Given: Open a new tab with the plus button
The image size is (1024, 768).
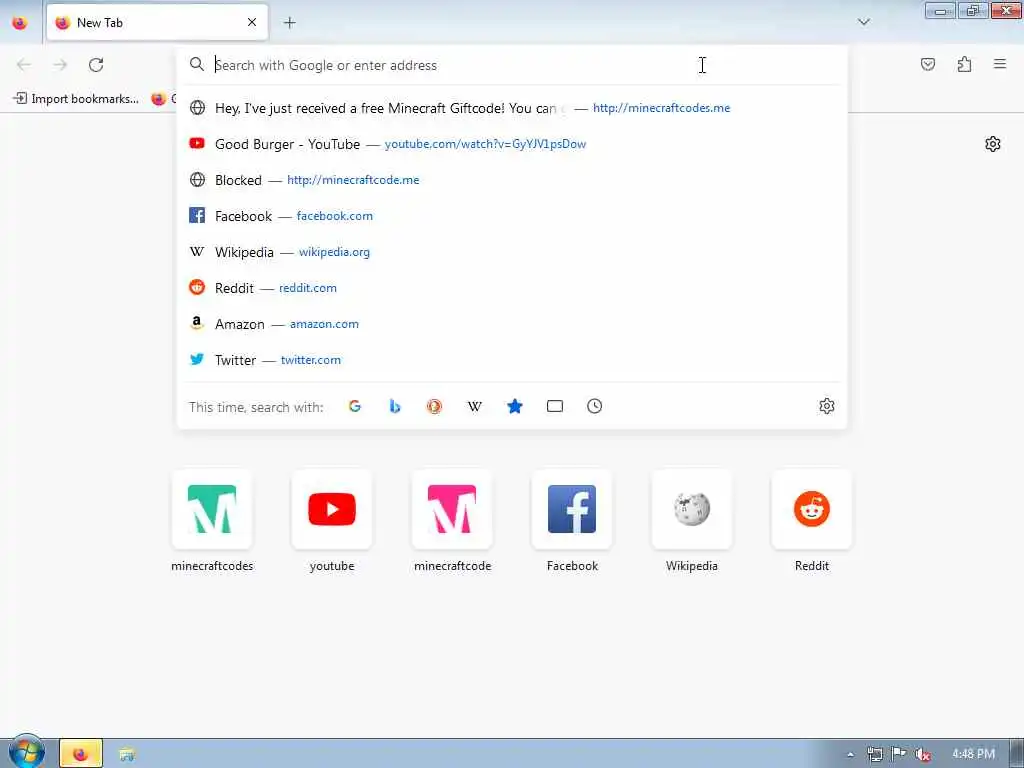Looking at the screenshot, I should [x=289, y=23].
